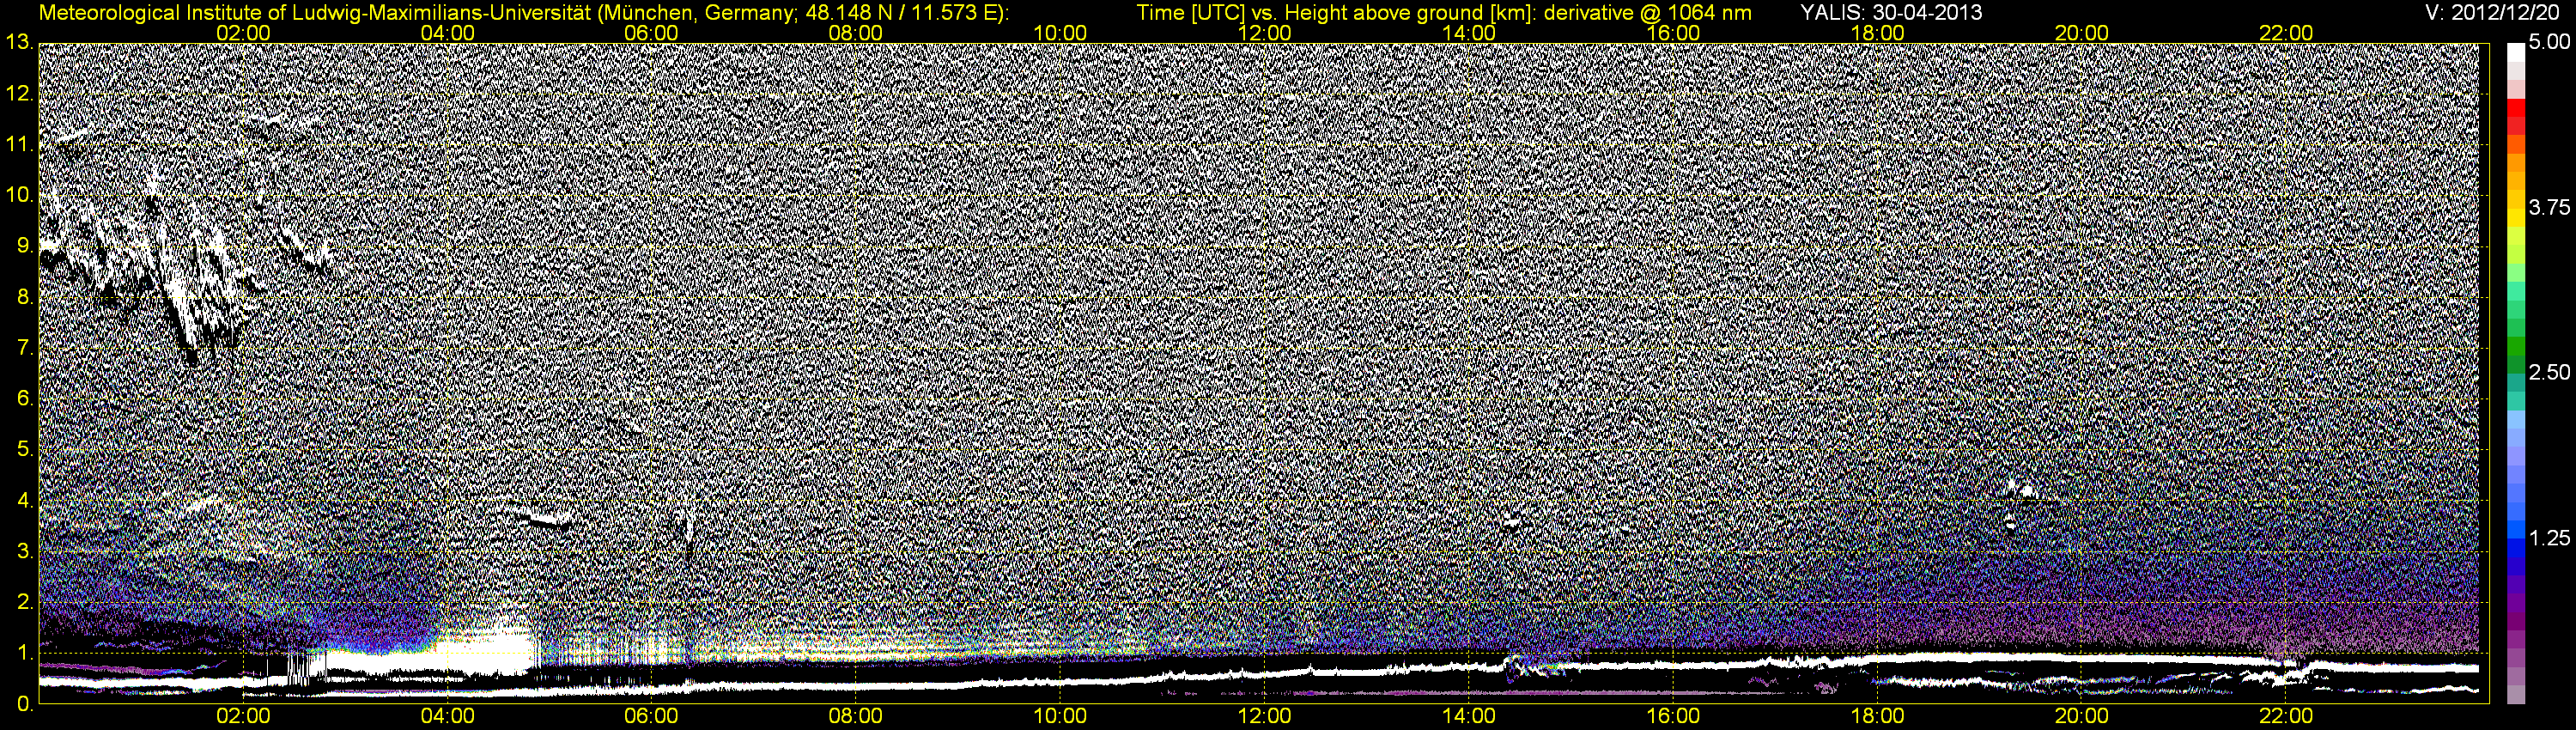2576x730 pixels.
Task: Click the 06:00 label on the top time axis
Action: 651,33
